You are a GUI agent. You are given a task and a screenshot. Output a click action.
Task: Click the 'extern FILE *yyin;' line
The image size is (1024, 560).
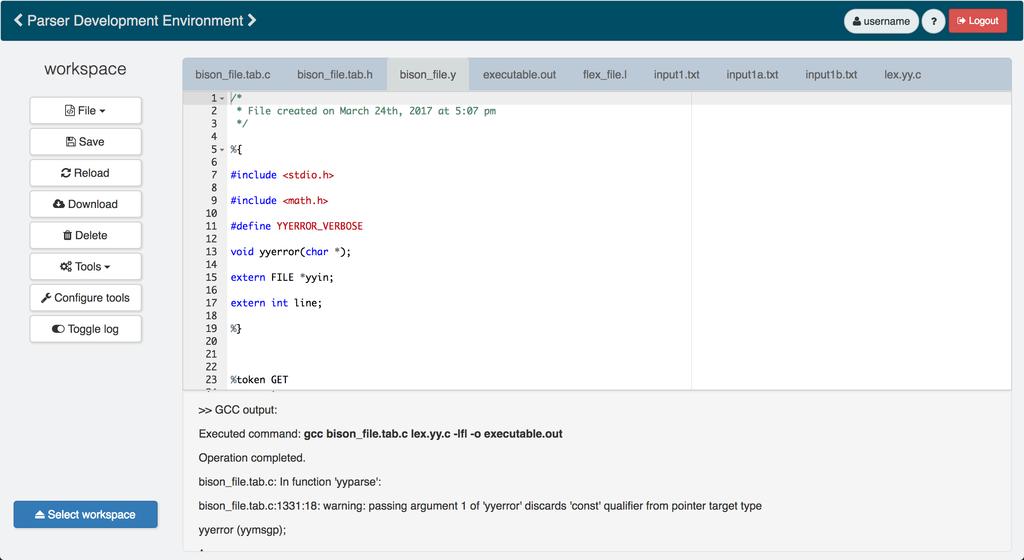click(x=282, y=277)
